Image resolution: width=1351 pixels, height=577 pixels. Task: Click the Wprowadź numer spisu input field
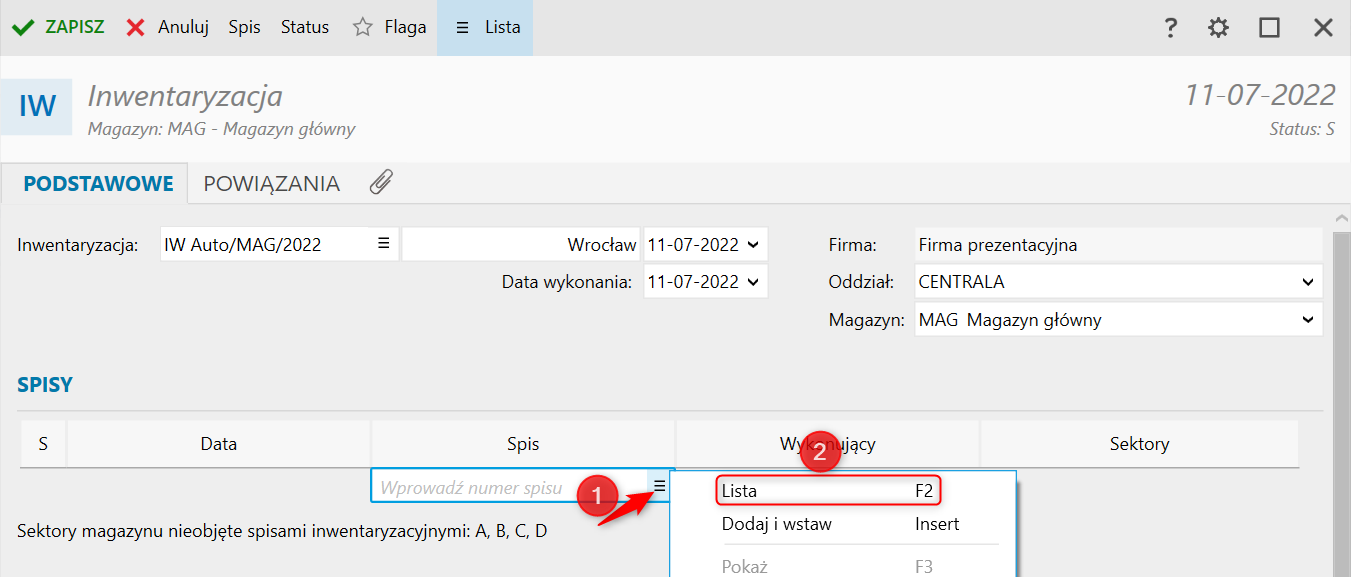click(510, 489)
